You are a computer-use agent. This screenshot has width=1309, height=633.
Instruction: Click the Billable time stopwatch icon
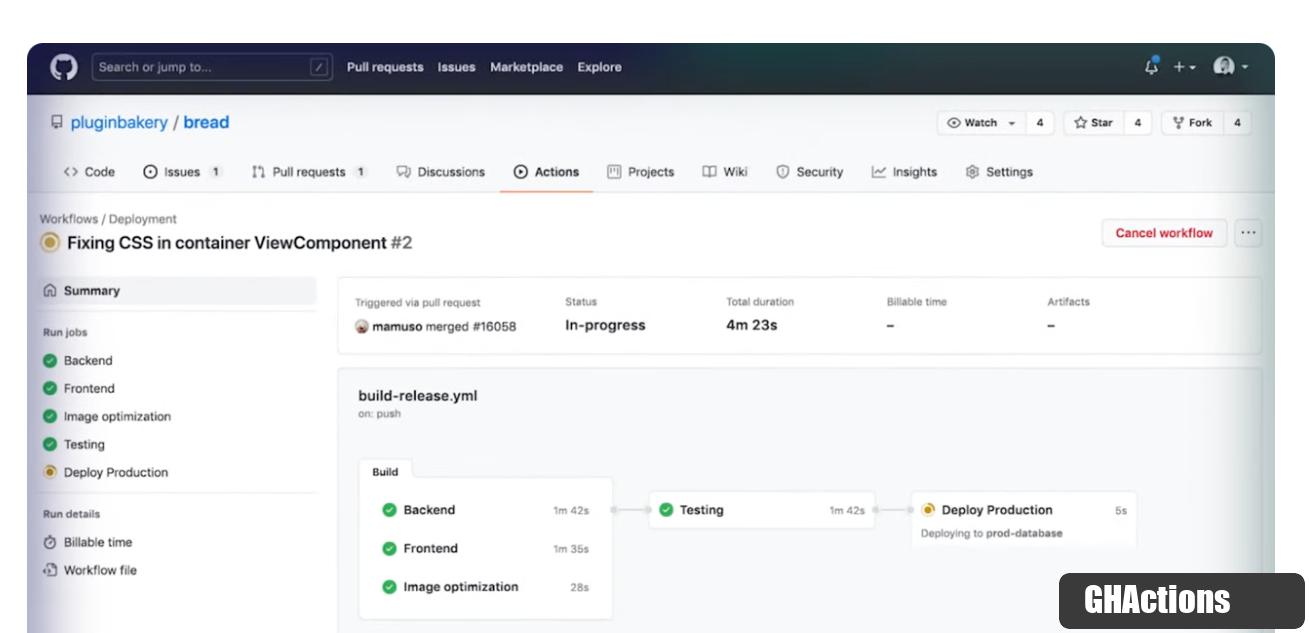[x=50, y=543]
